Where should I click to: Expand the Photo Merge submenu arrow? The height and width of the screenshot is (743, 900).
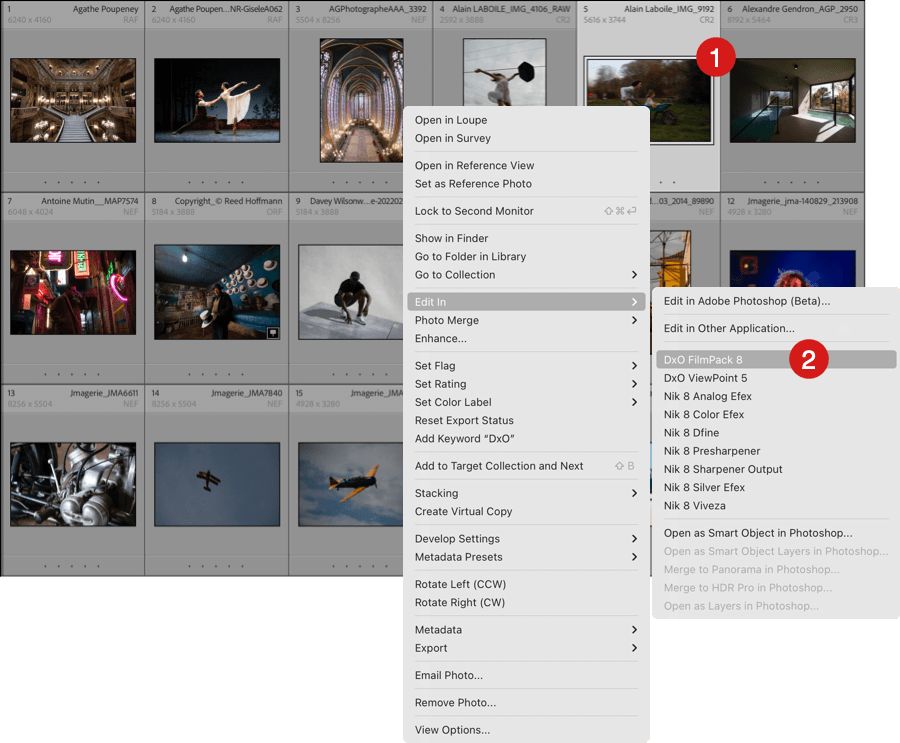click(x=634, y=320)
